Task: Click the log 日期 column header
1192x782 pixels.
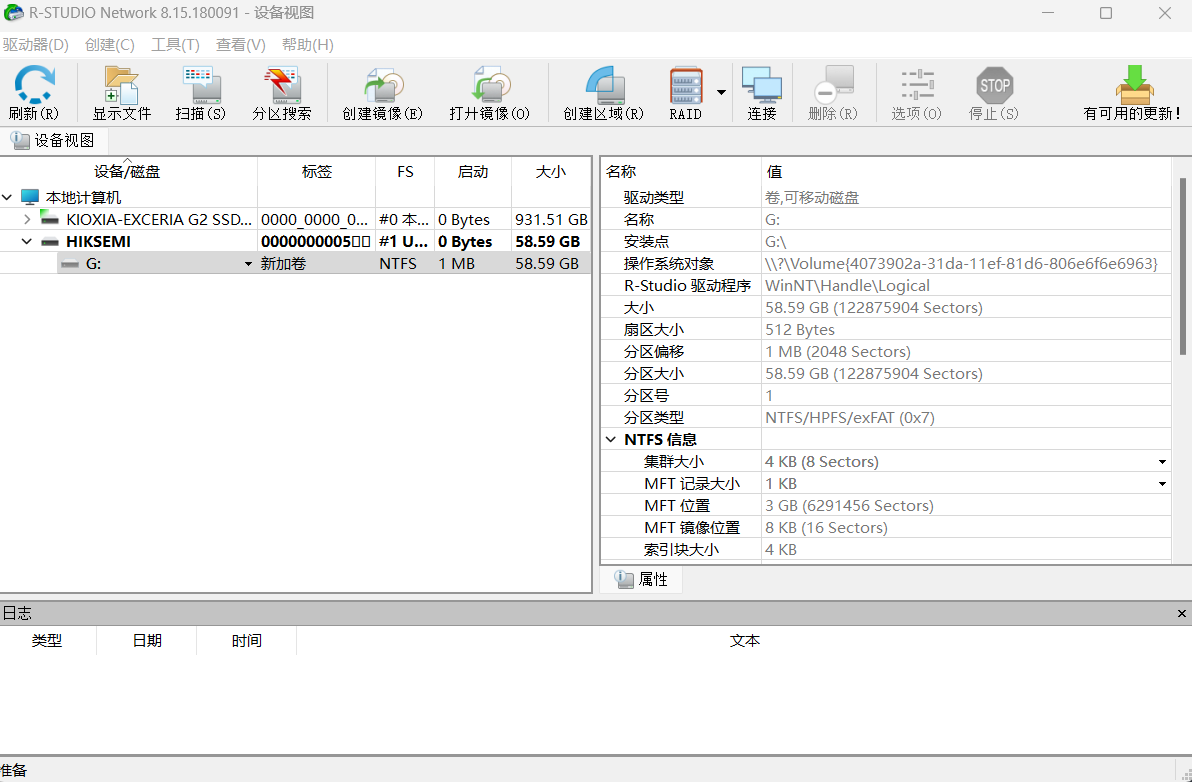Action: [147, 641]
